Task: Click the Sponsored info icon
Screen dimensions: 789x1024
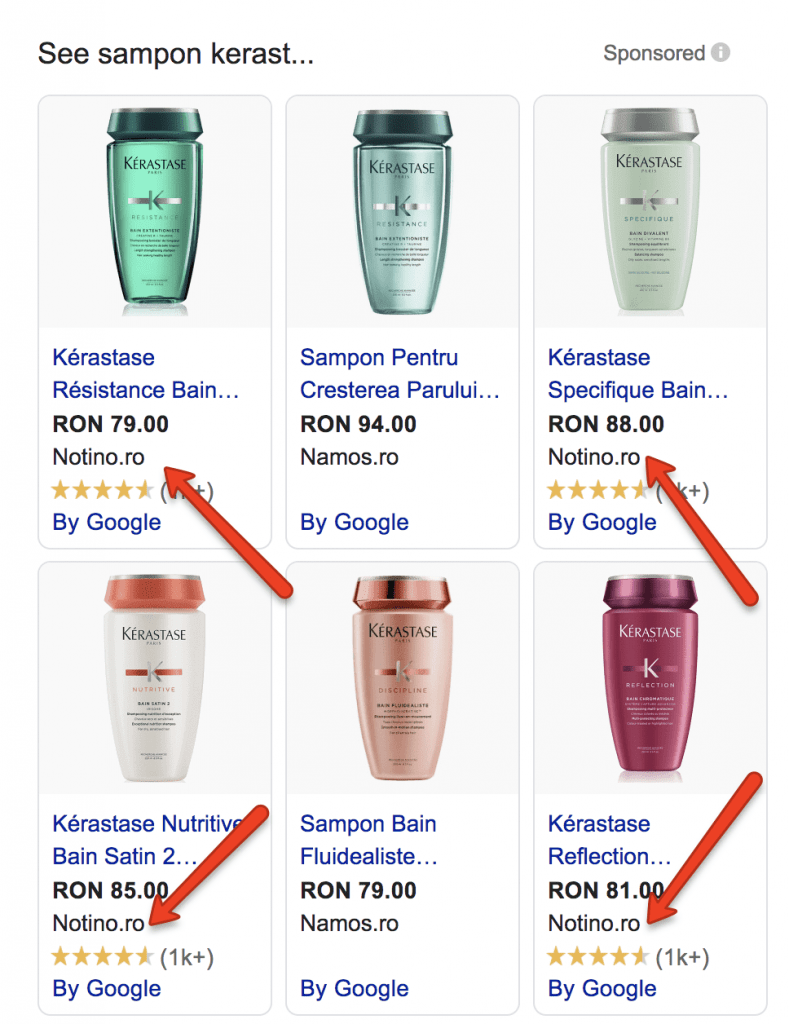Action: point(720,52)
